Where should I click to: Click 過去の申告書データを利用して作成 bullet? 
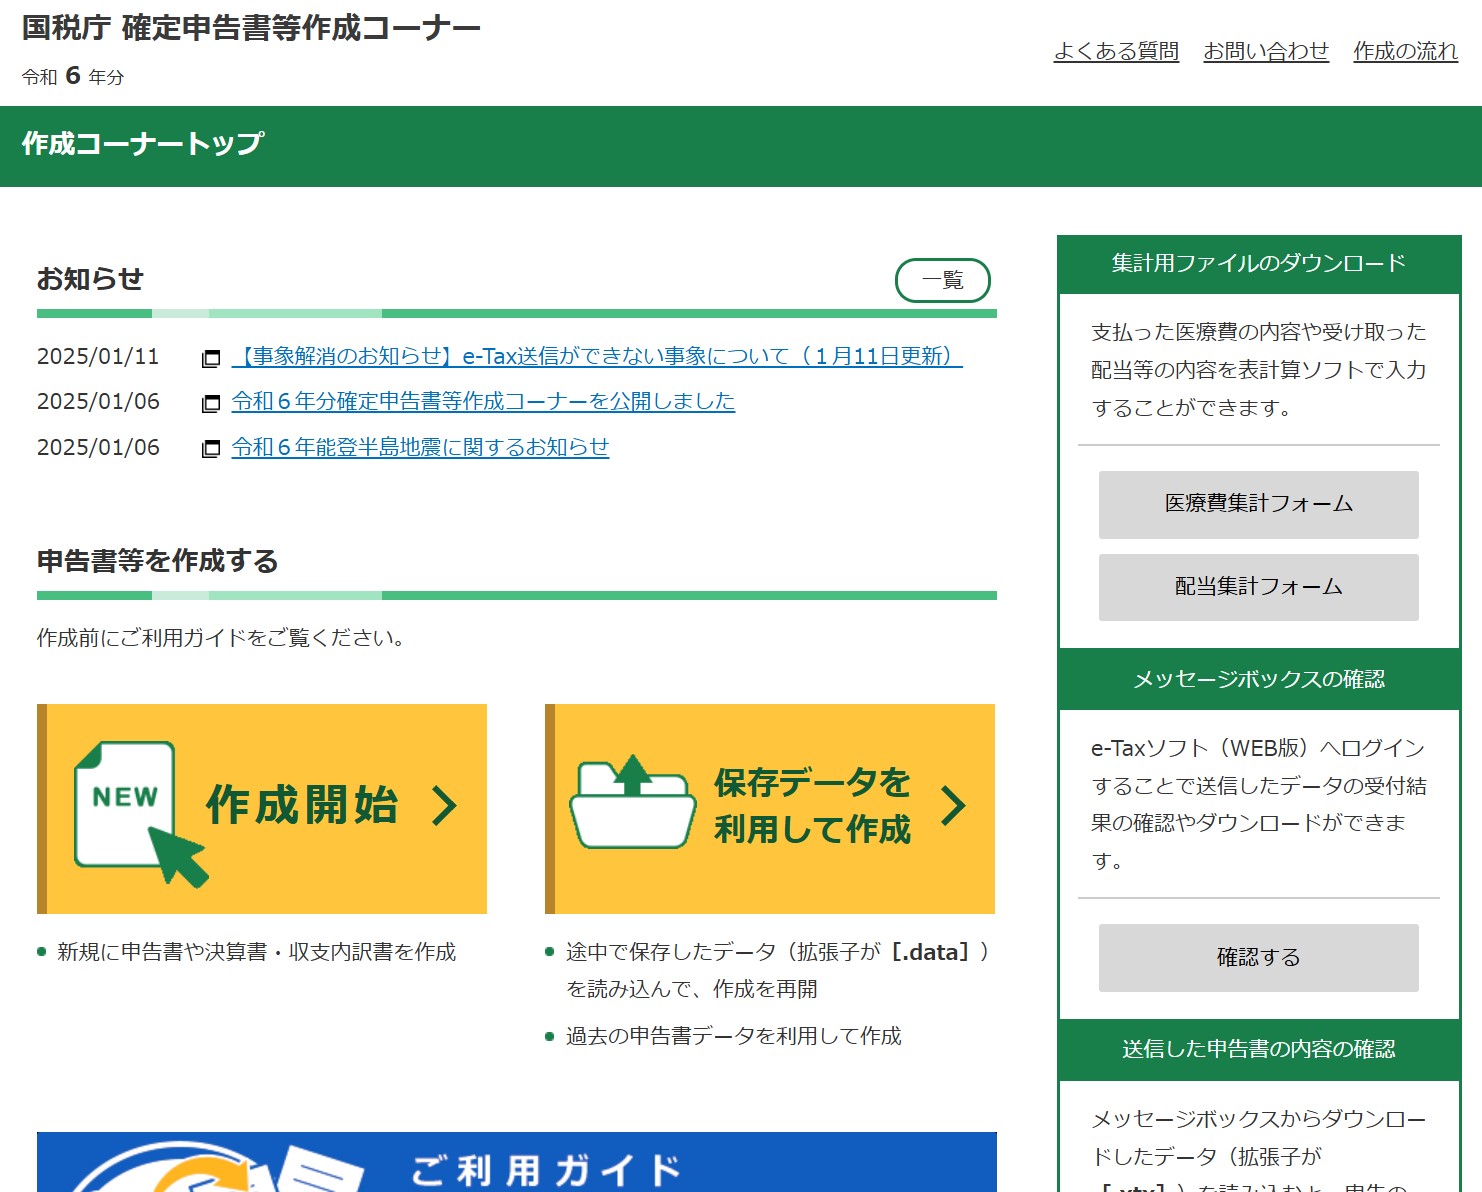(733, 1036)
